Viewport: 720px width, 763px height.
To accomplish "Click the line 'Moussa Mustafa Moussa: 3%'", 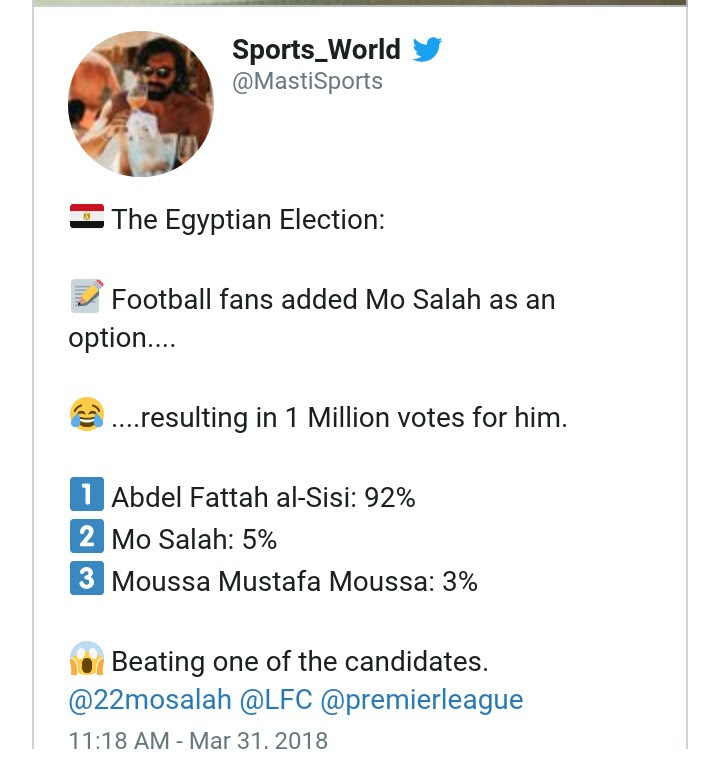I will 294,581.
